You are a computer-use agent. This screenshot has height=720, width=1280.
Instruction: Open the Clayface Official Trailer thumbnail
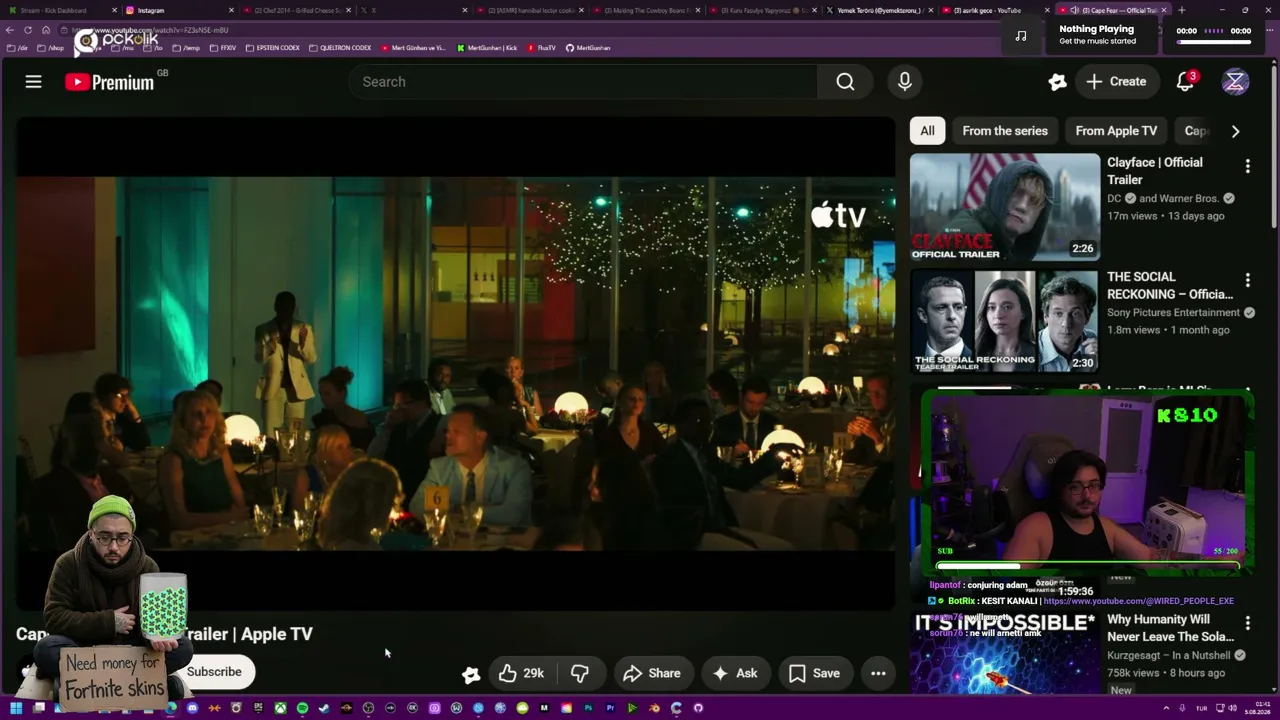1005,207
